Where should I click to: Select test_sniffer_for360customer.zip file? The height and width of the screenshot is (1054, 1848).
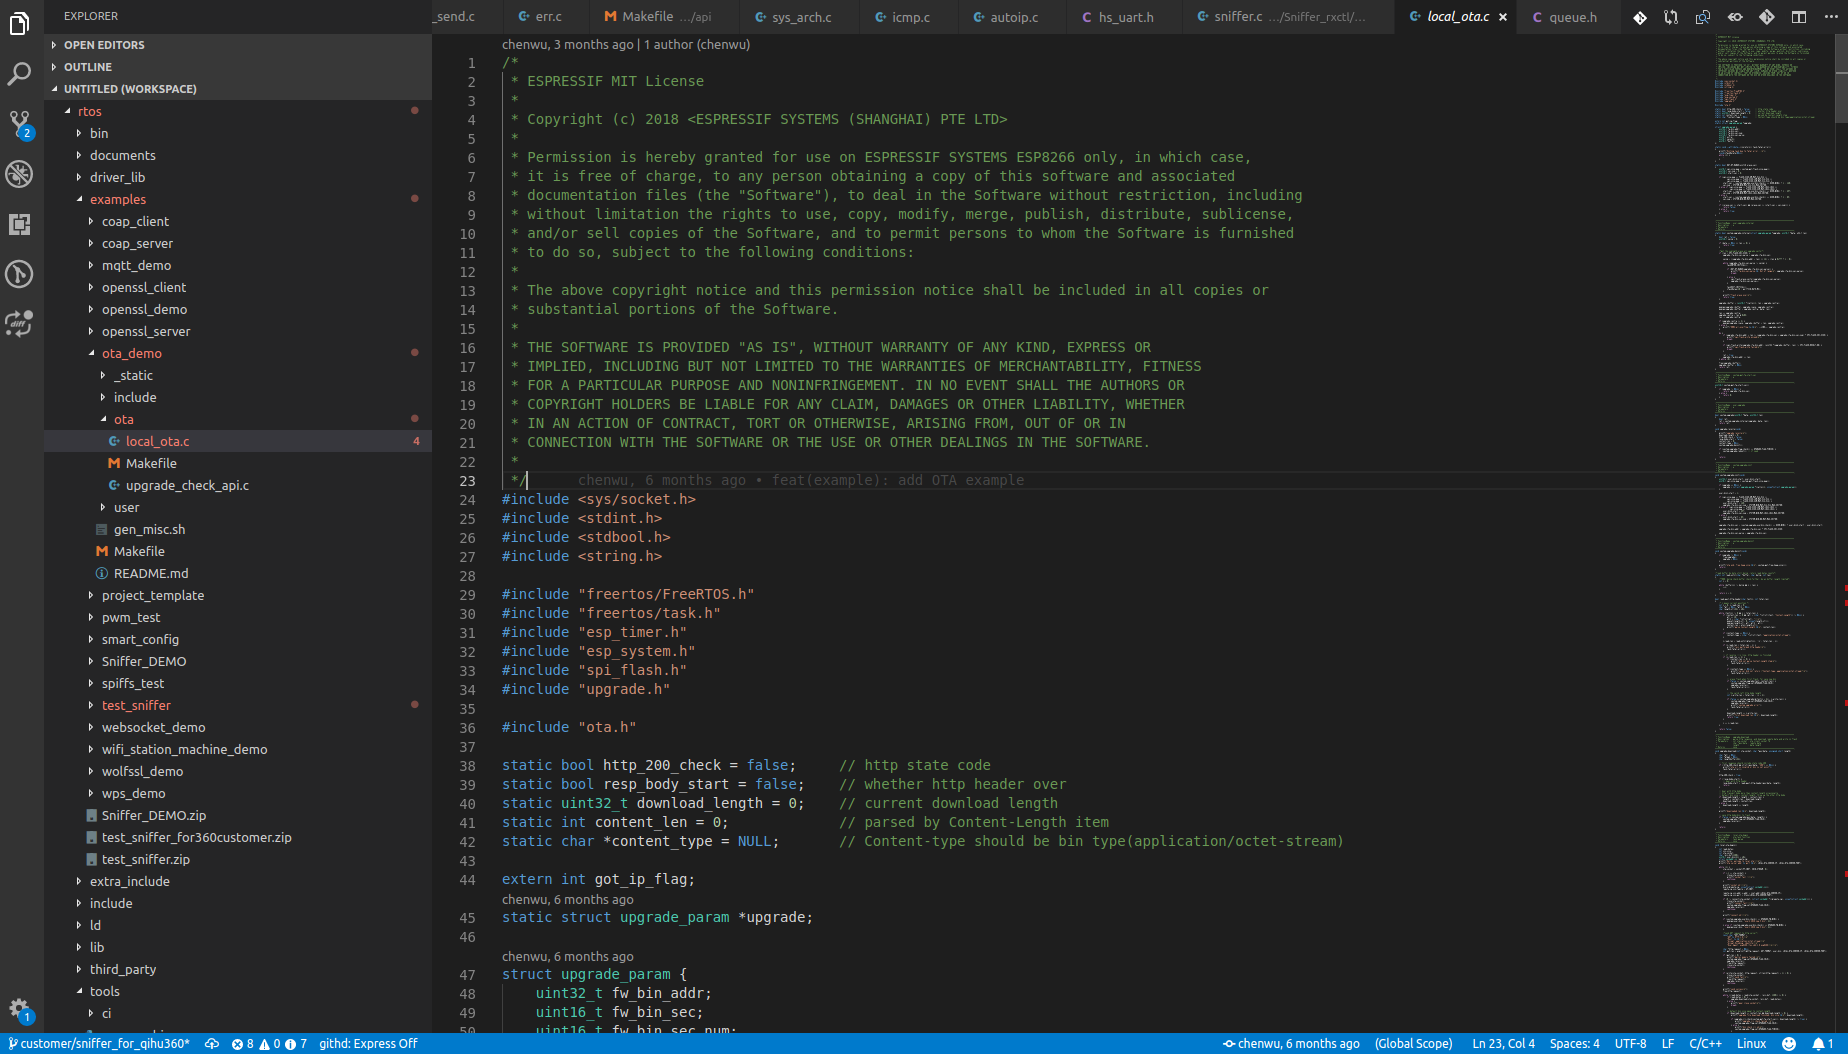click(238, 837)
